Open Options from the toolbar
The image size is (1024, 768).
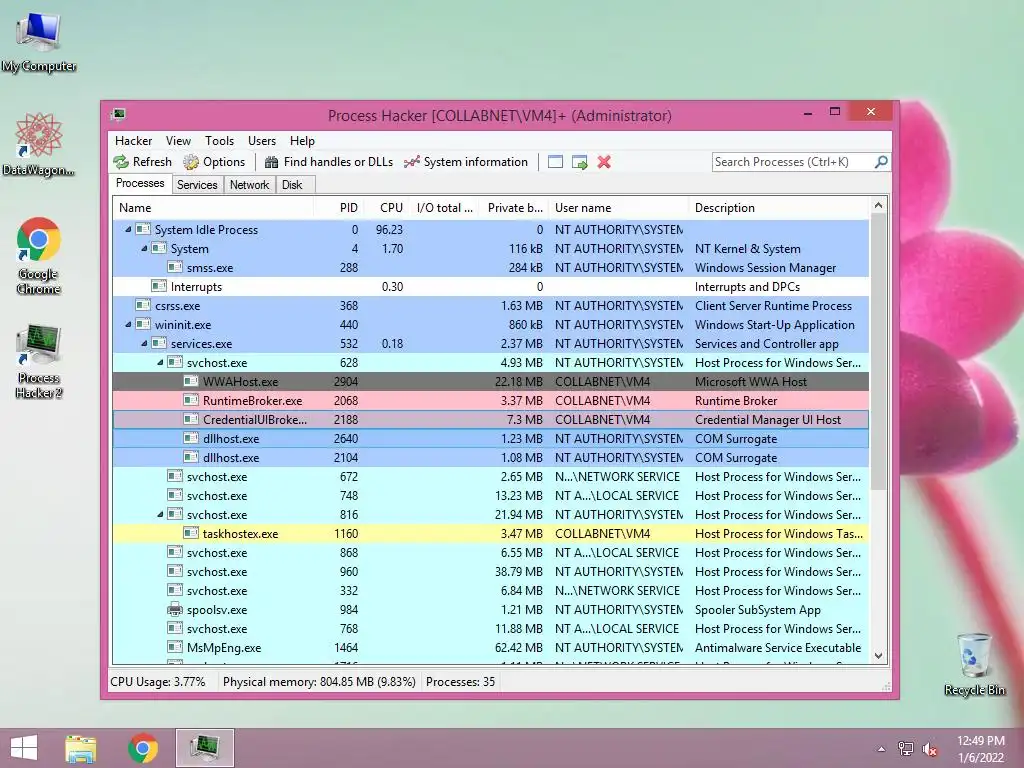214,162
